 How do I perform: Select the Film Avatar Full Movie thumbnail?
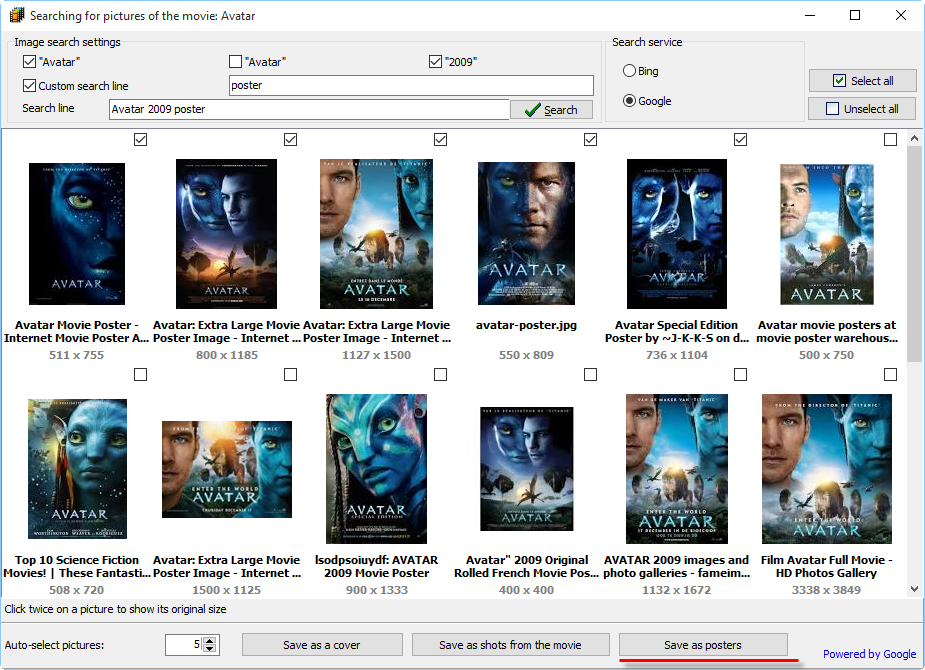pyautogui.click(x=826, y=469)
